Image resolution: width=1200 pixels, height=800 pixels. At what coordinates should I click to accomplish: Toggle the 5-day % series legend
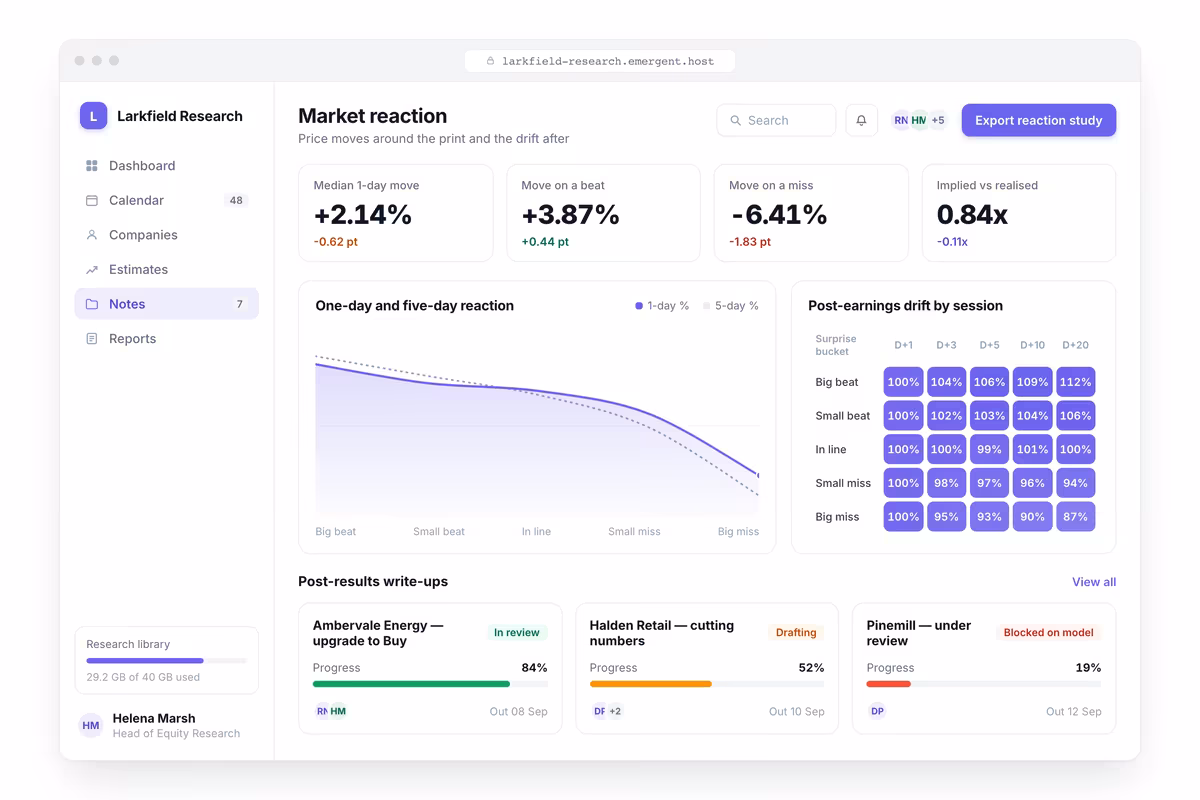click(x=731, y=306)
